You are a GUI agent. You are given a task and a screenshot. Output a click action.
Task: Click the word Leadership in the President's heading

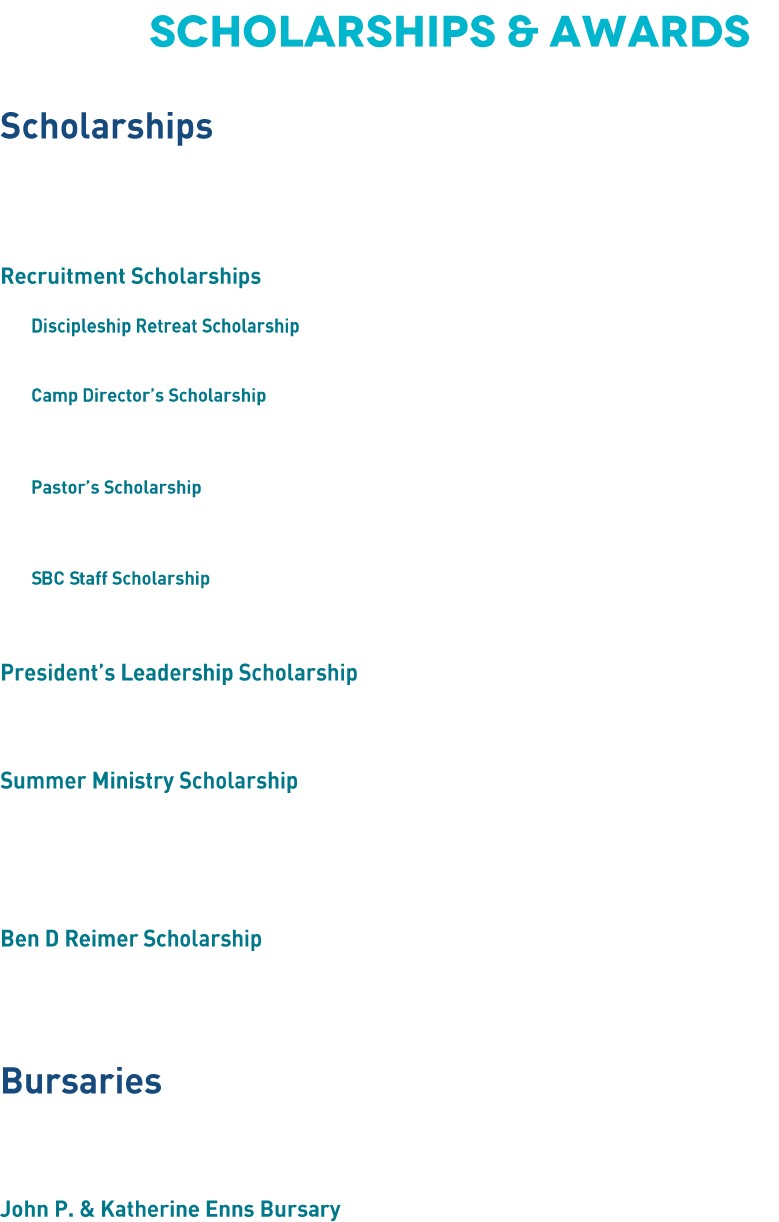176,672
